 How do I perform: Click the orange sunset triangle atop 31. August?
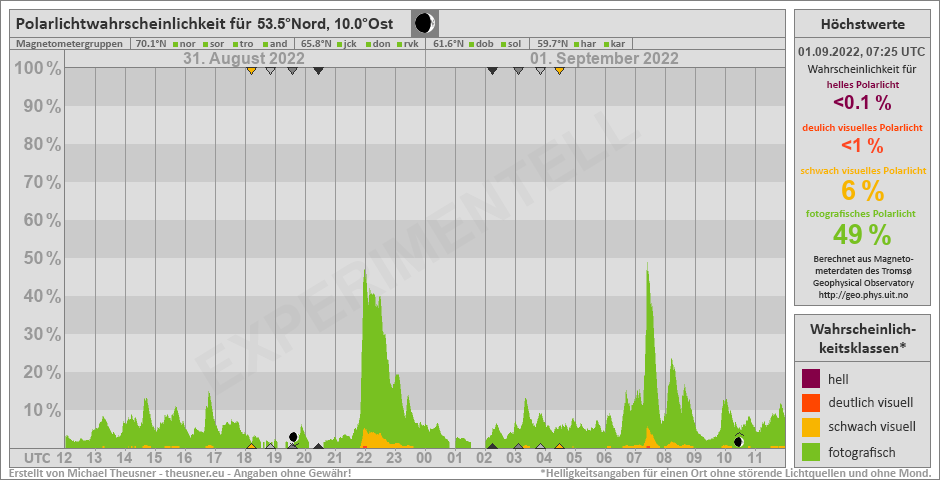[251, 71]
